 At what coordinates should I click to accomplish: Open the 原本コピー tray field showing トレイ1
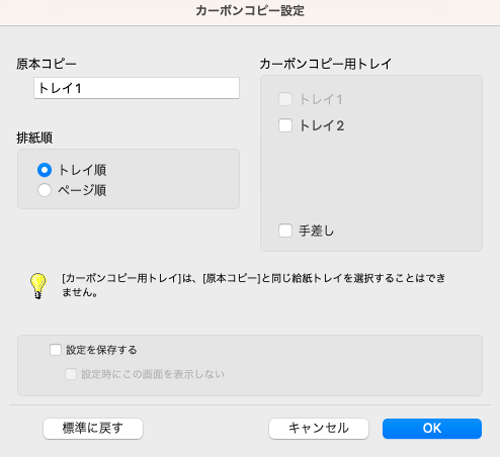(x=136, y=88)
